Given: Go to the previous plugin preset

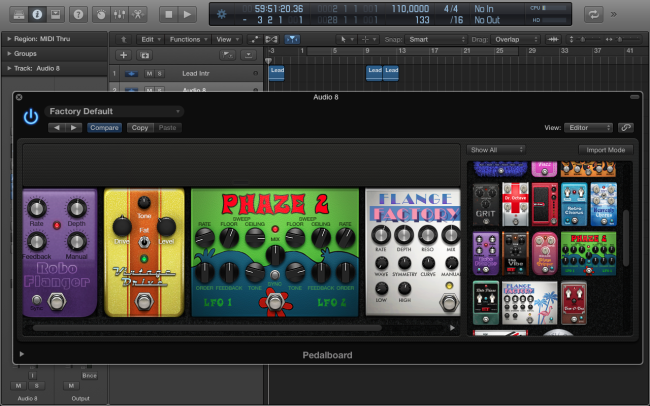Looking at the screenshot, I should click(57, 128).
